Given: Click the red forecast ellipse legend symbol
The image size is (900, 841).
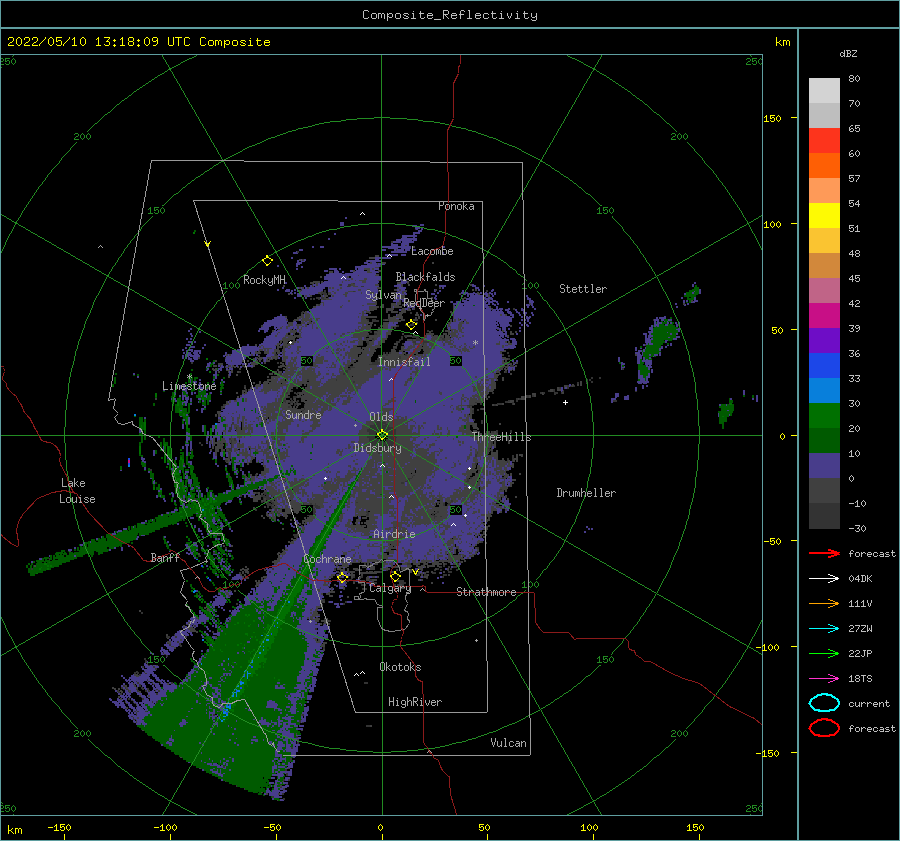Looking at the screenshot, I should pyautogui.click(x=824, y=728).
